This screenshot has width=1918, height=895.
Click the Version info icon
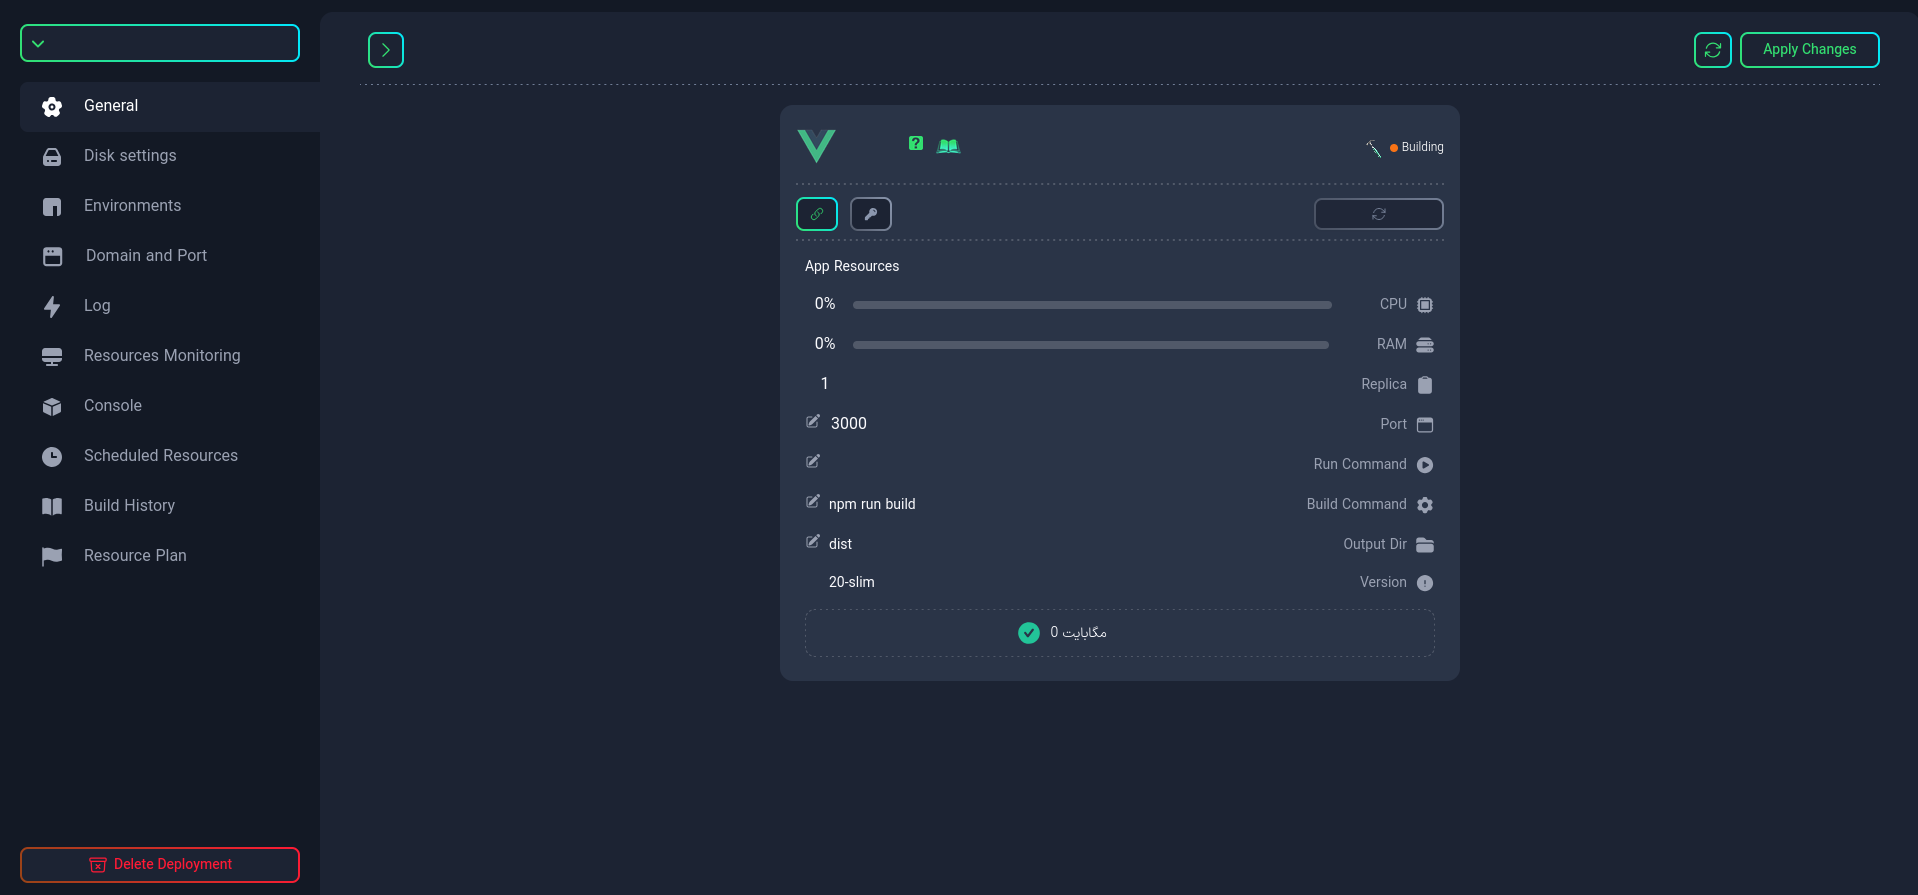(1425, 583)
